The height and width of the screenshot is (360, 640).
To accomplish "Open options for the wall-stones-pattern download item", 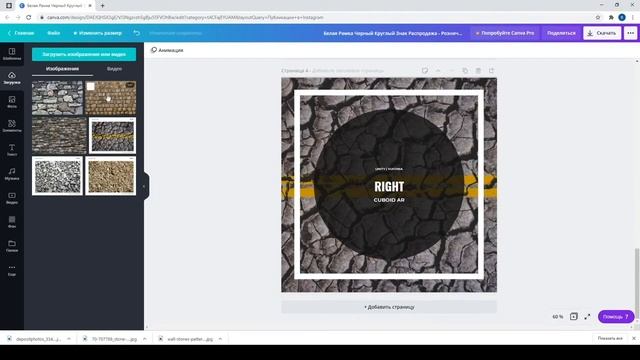I will 220,339.
